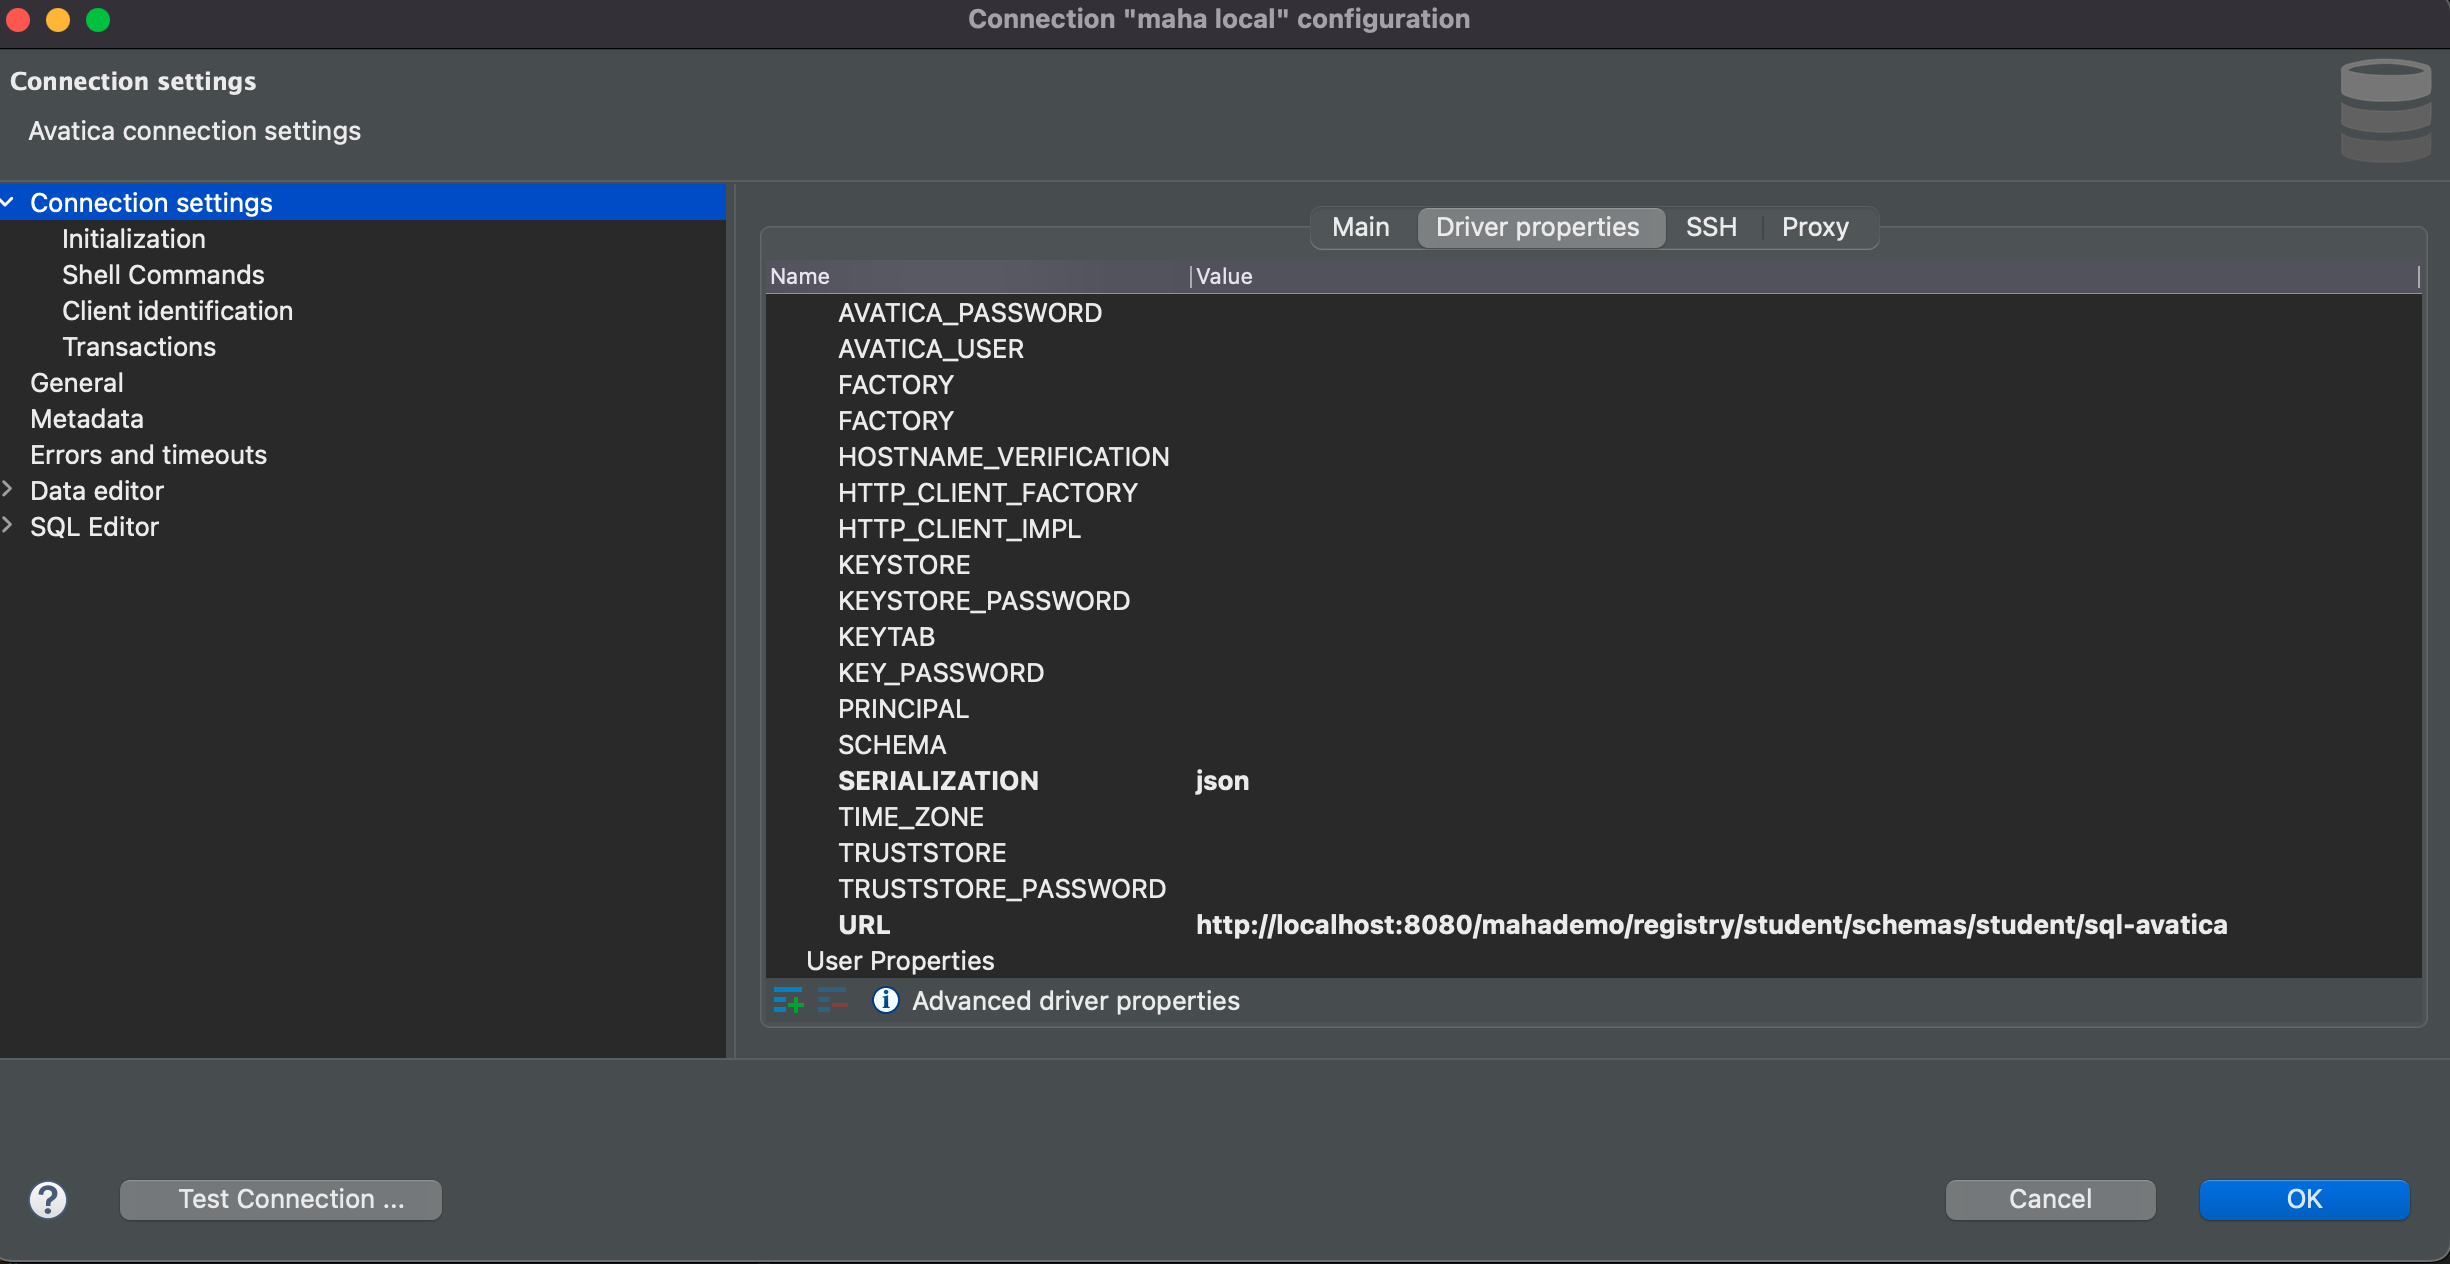Viewport: 2450px width, 1264px height.
Task: Click the add user property icon
Action: pos(788,1000)
